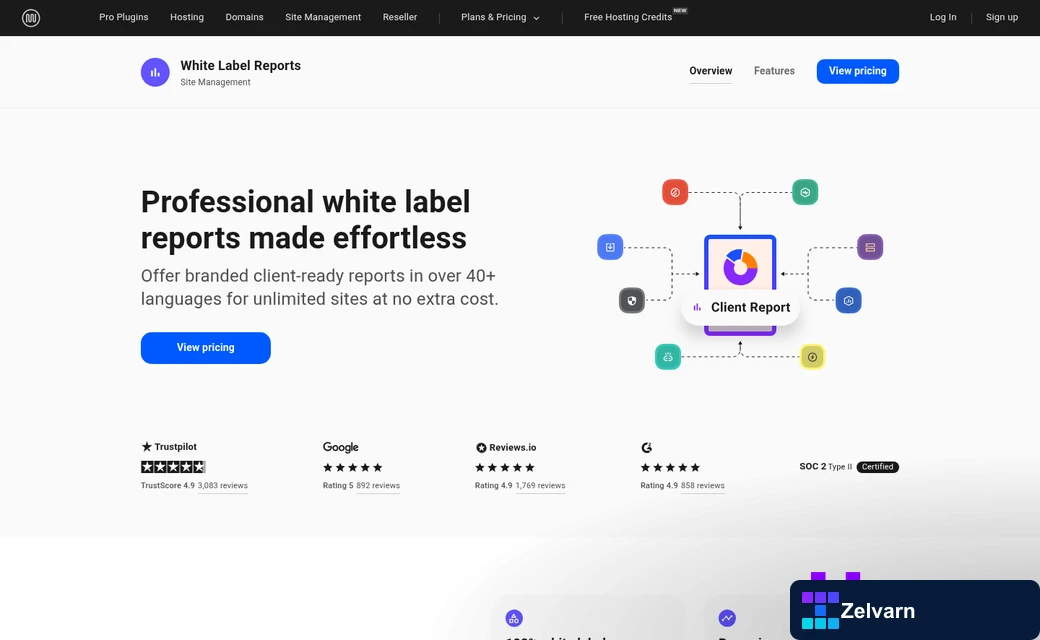
Task: Click the Client Report label pill
Action: pyautogui.click(x=741, y=308)
